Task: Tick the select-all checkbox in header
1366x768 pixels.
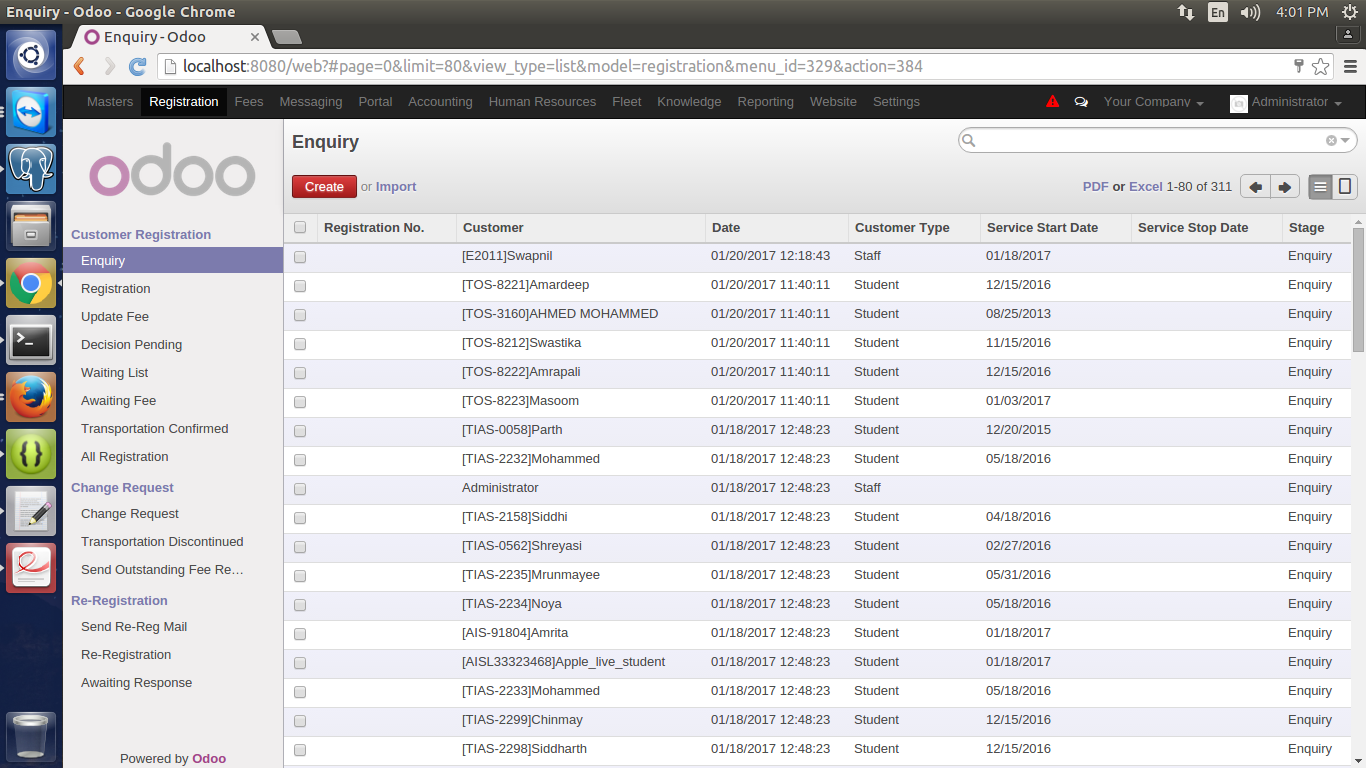Action: [300, 228]
